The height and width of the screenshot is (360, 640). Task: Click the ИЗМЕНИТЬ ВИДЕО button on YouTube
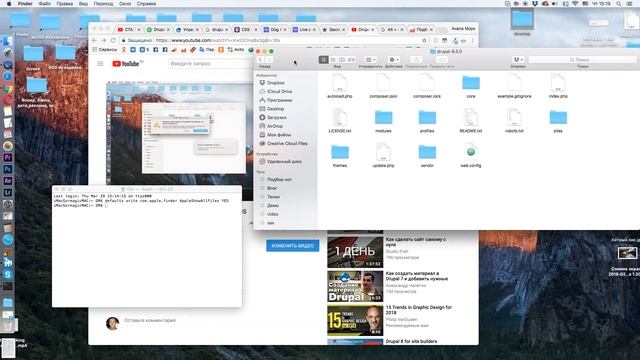293,246
